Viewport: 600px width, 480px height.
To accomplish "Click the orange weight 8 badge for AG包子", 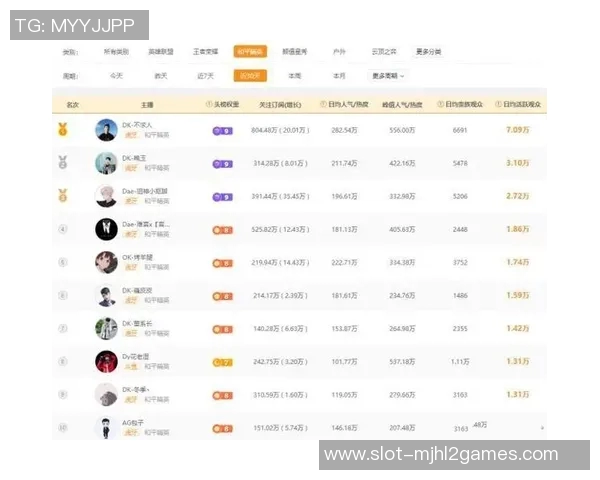I will pyautogui.click(x=223, y=429).
